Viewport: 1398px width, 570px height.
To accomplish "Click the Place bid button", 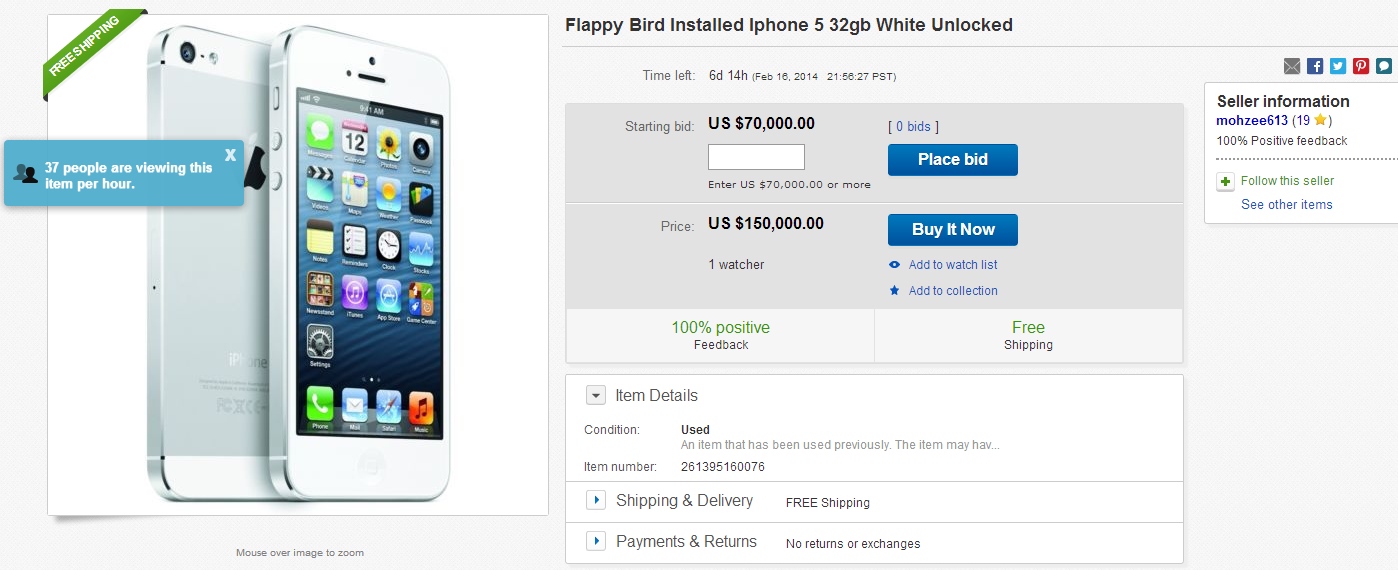I will point(952,160).
